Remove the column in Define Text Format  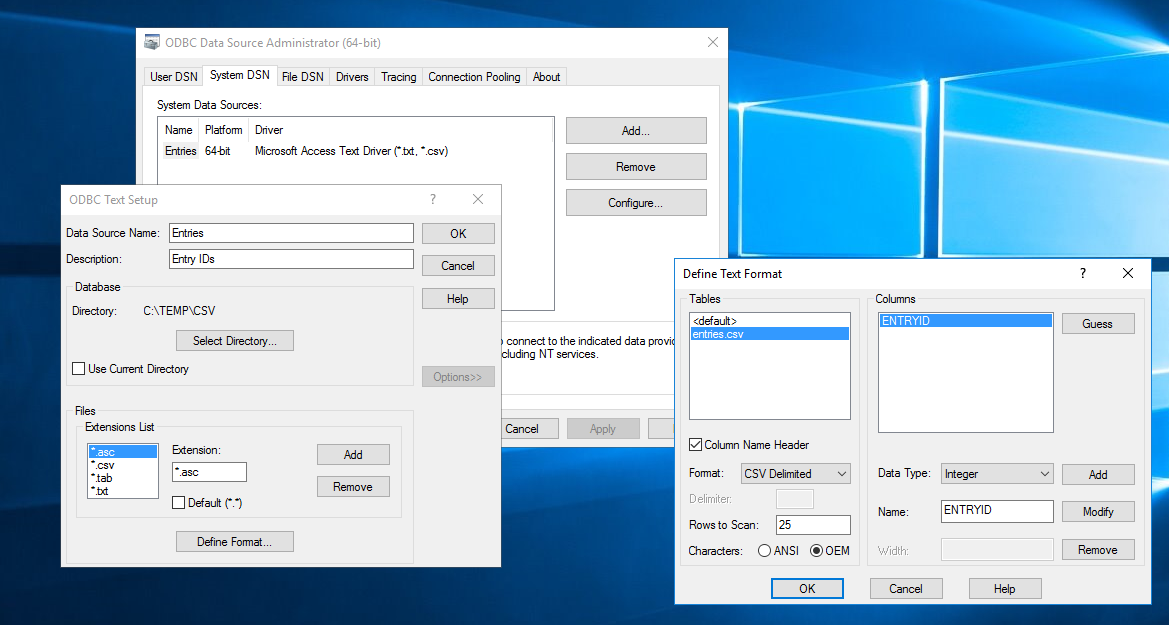point(1097,550)
